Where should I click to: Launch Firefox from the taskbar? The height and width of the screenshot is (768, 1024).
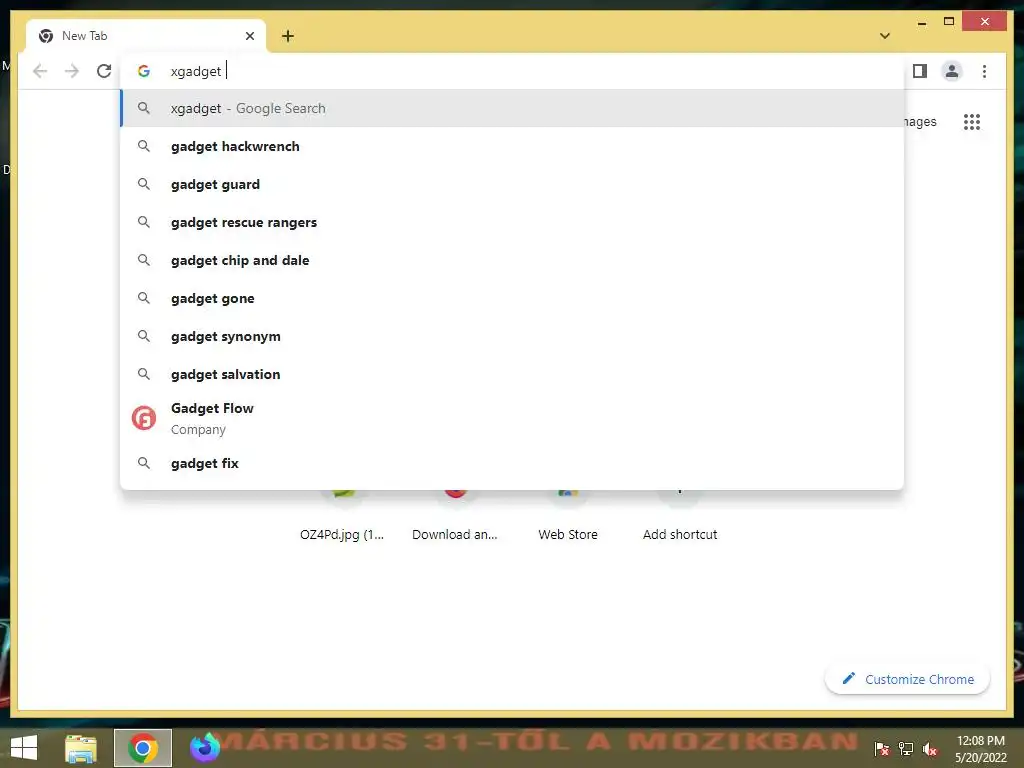tap(205, 748)
